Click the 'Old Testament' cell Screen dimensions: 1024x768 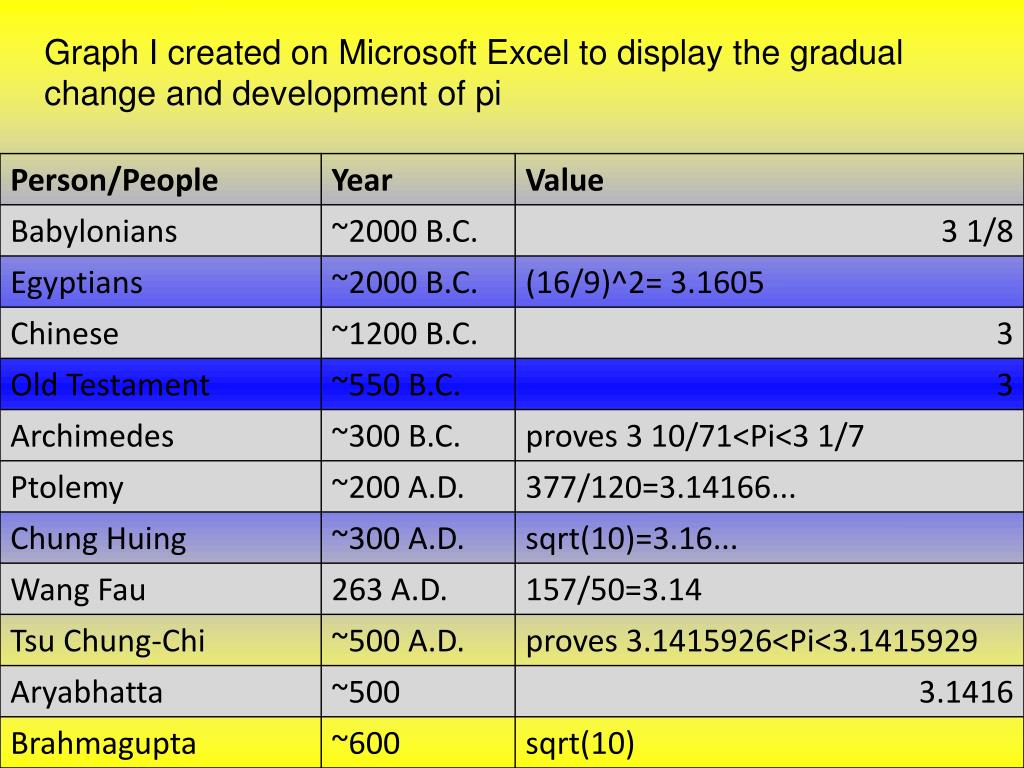pos(161,384)
